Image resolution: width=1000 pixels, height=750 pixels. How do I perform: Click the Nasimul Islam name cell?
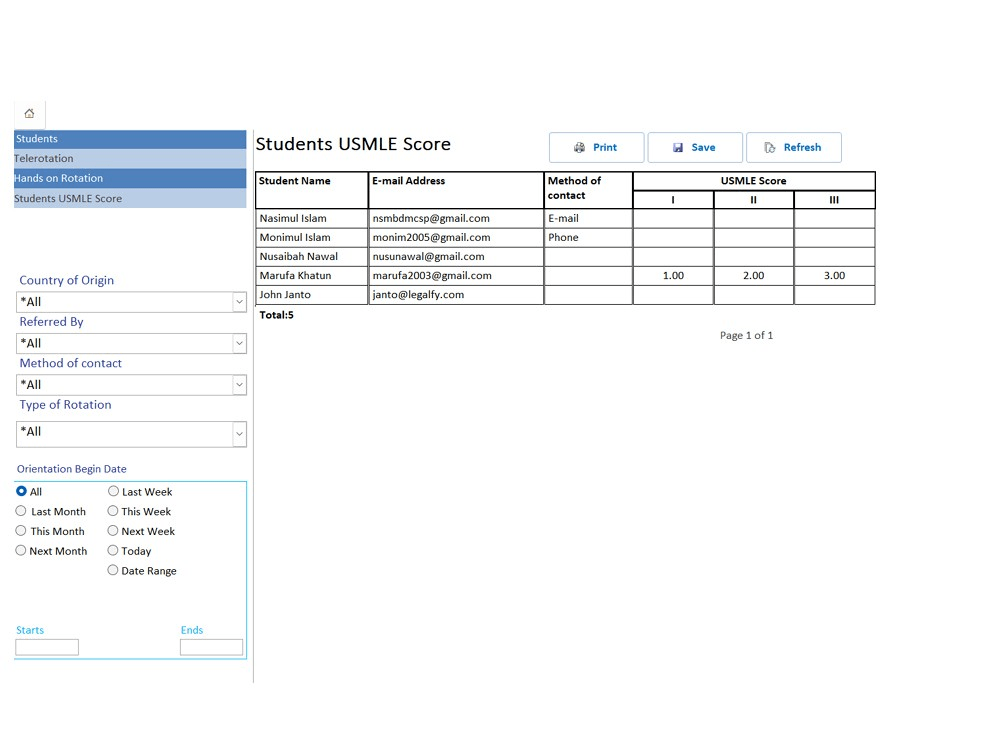pos(312,218)
